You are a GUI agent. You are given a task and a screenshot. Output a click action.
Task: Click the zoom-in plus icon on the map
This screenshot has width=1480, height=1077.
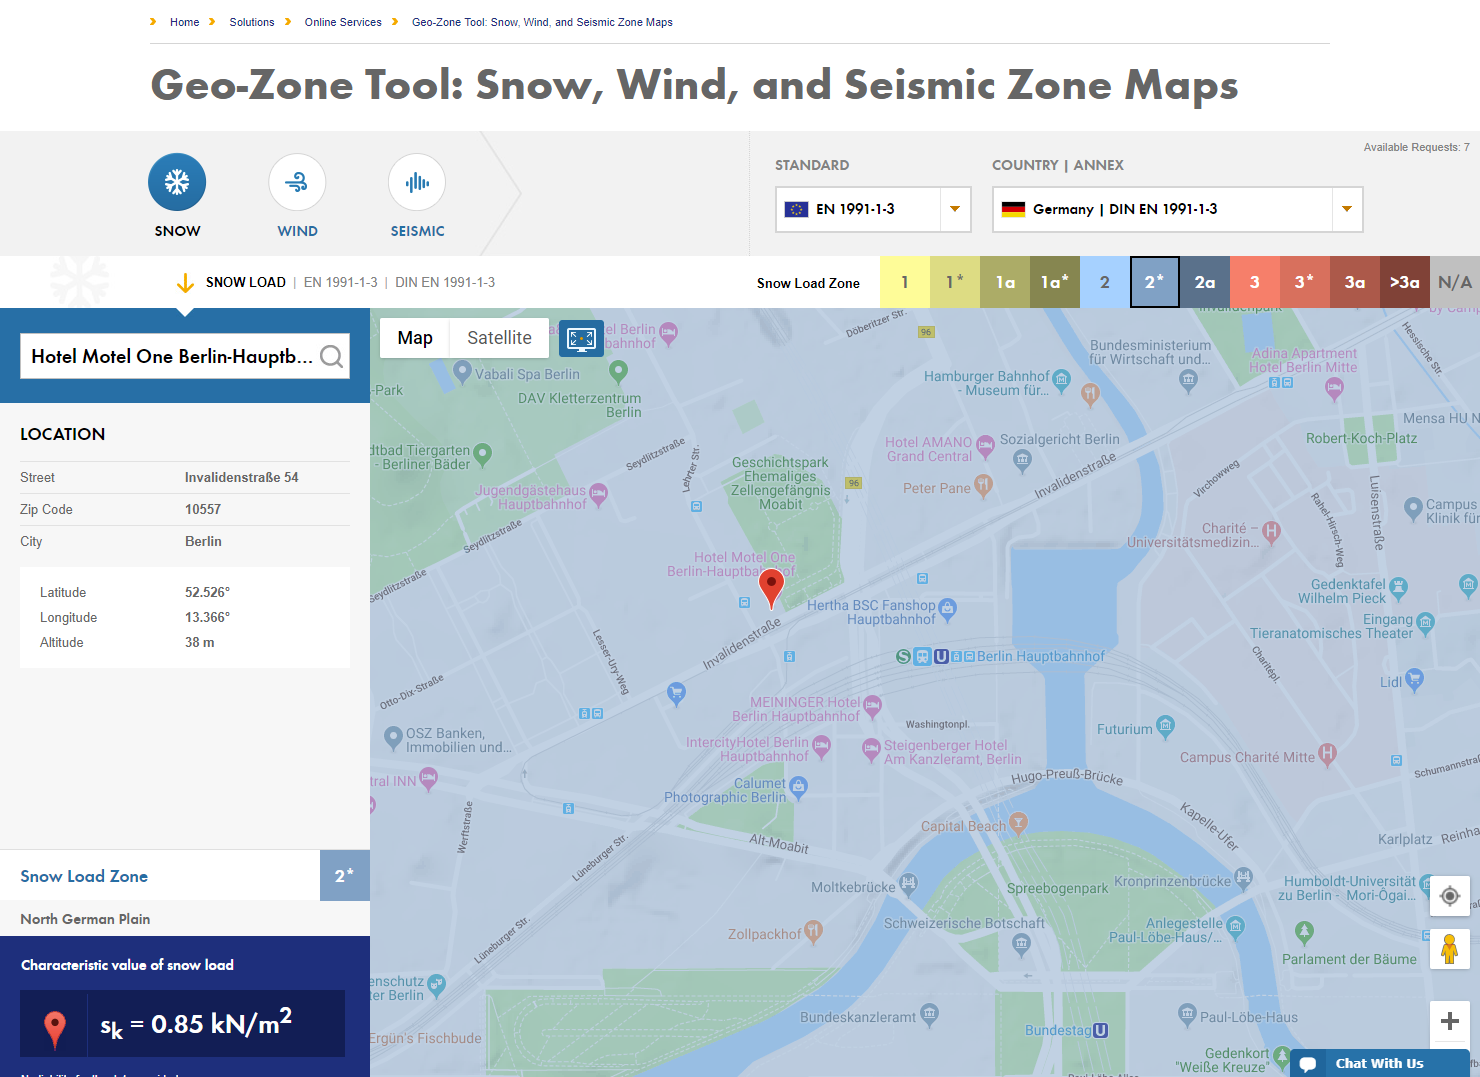click(1449, 1021)
